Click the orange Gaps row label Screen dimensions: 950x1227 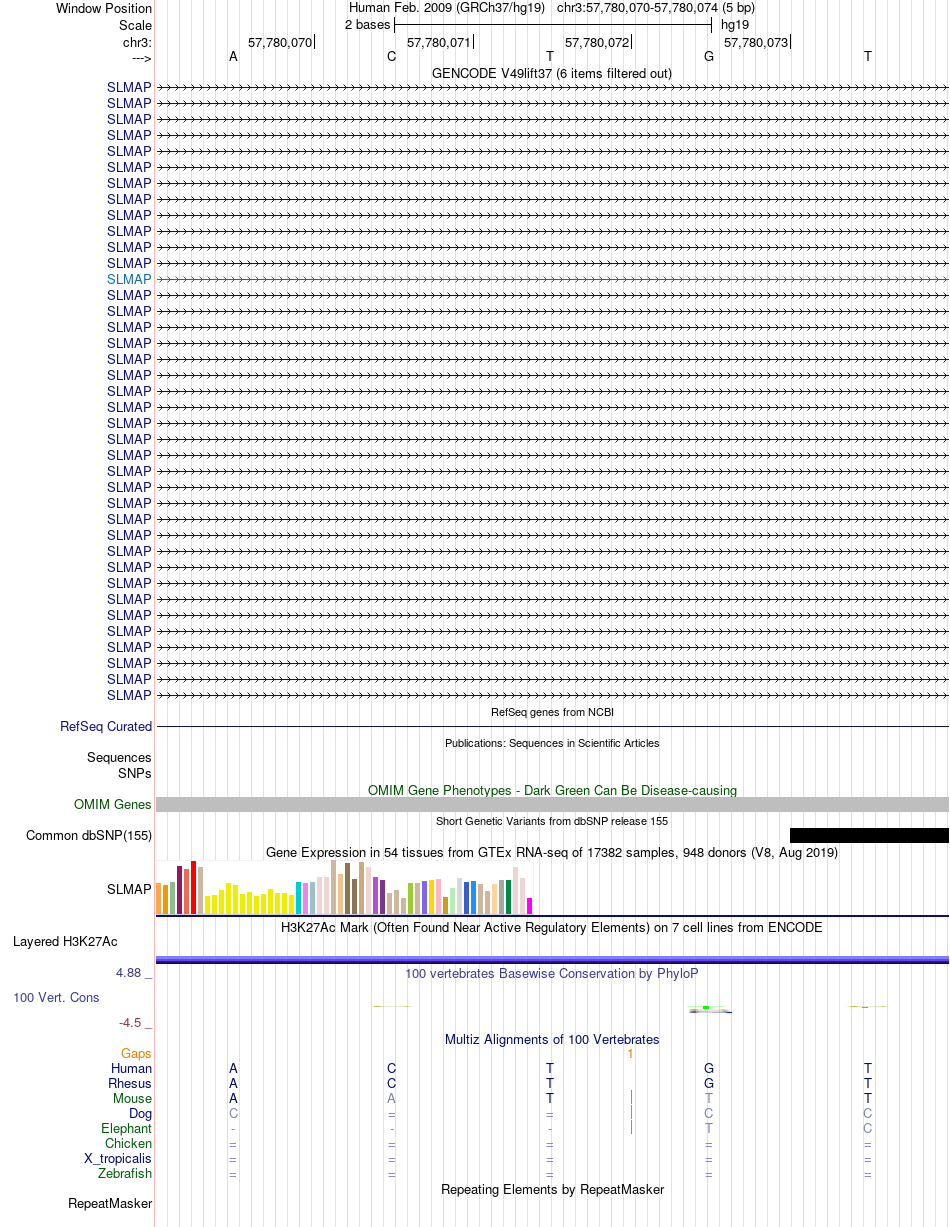[136, 1053]
